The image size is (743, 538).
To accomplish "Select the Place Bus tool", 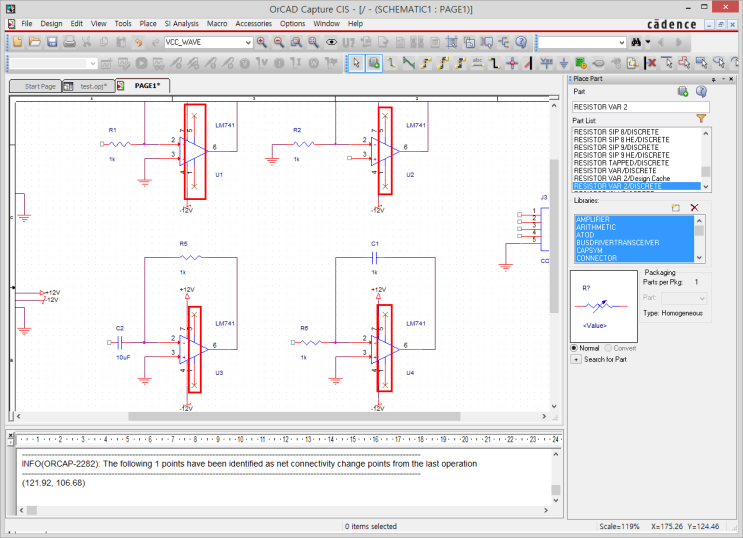I will pyautogui.click(x=495, y=63).
